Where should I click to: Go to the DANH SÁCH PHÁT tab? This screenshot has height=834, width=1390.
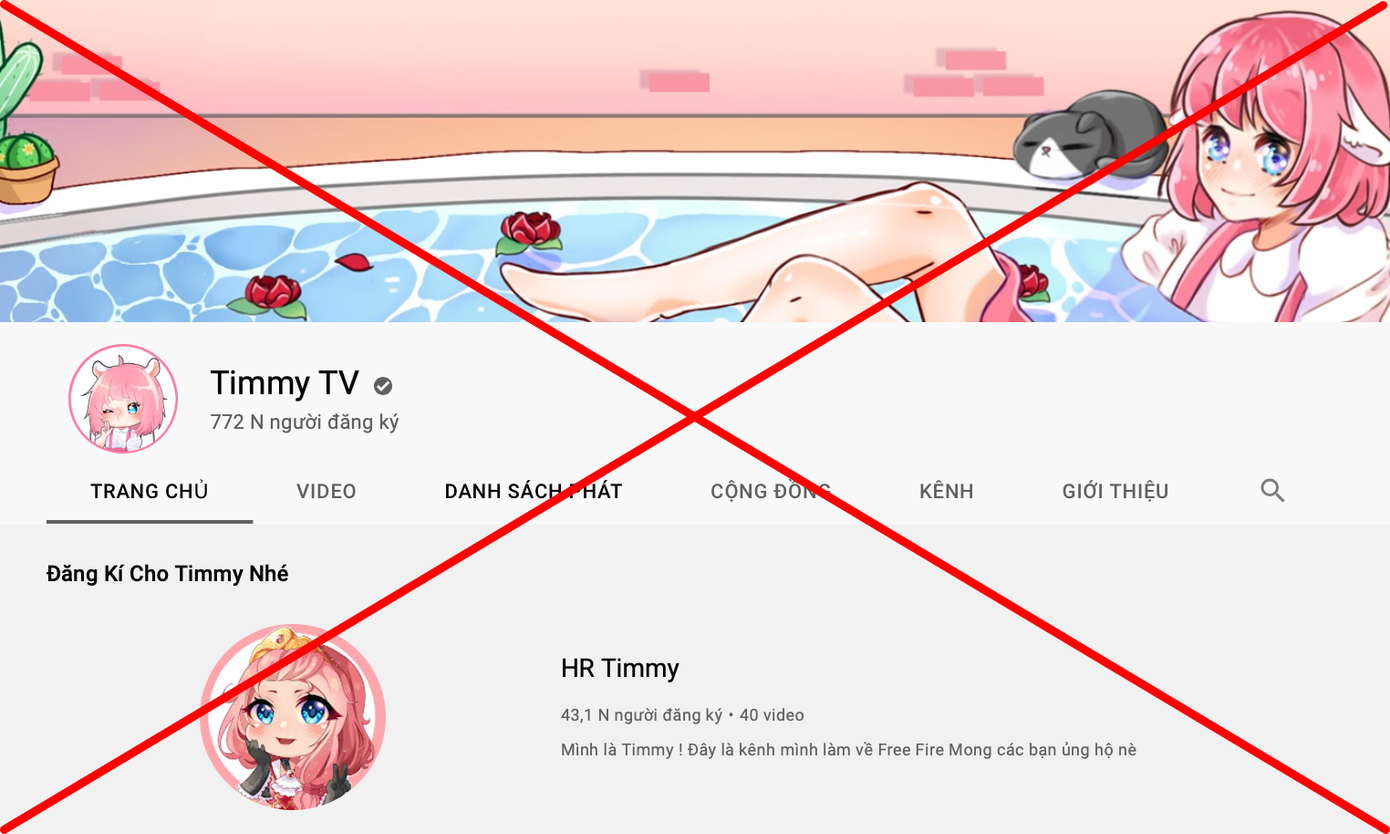[533, 491]
